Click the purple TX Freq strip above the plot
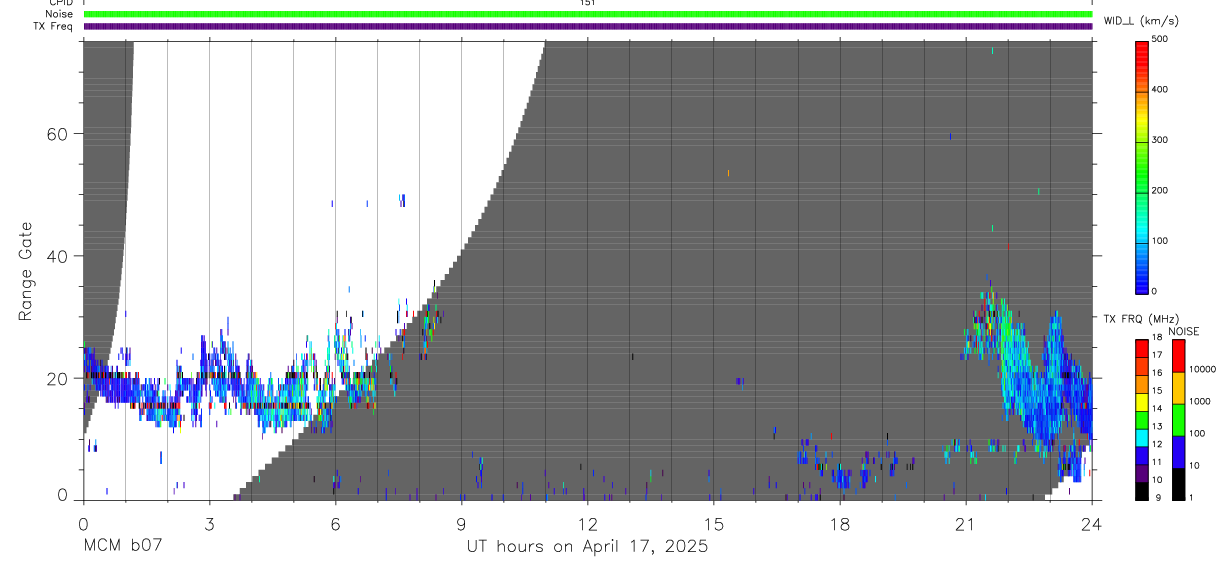Screen dimensions: 1228x567 click(x=587, y=26)
